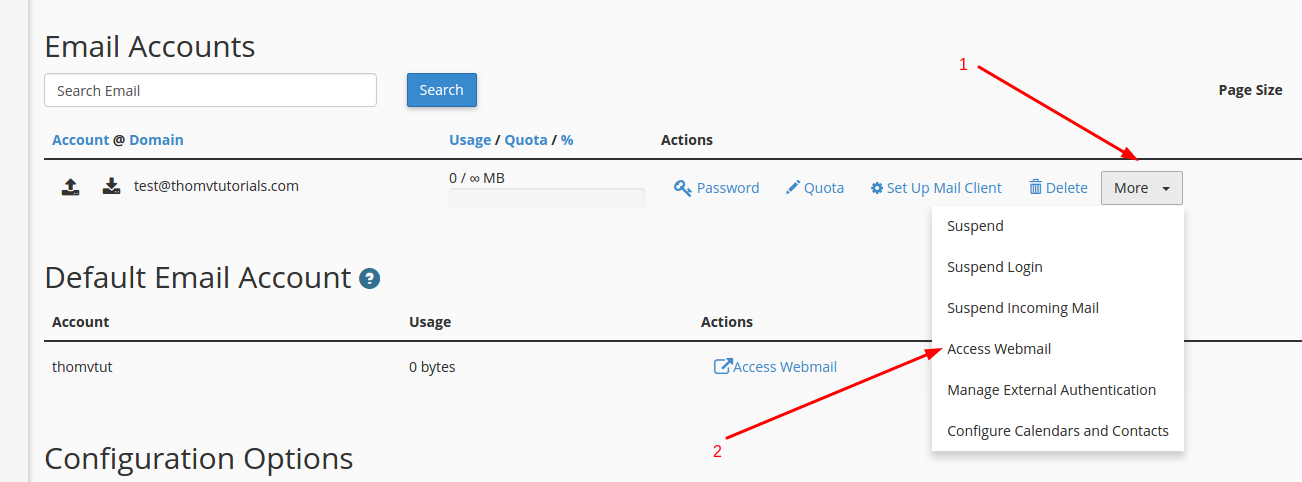This screenshot has height=482, width=1302.
Task: Focus the Search Email input field
Action: coord(210,90)
